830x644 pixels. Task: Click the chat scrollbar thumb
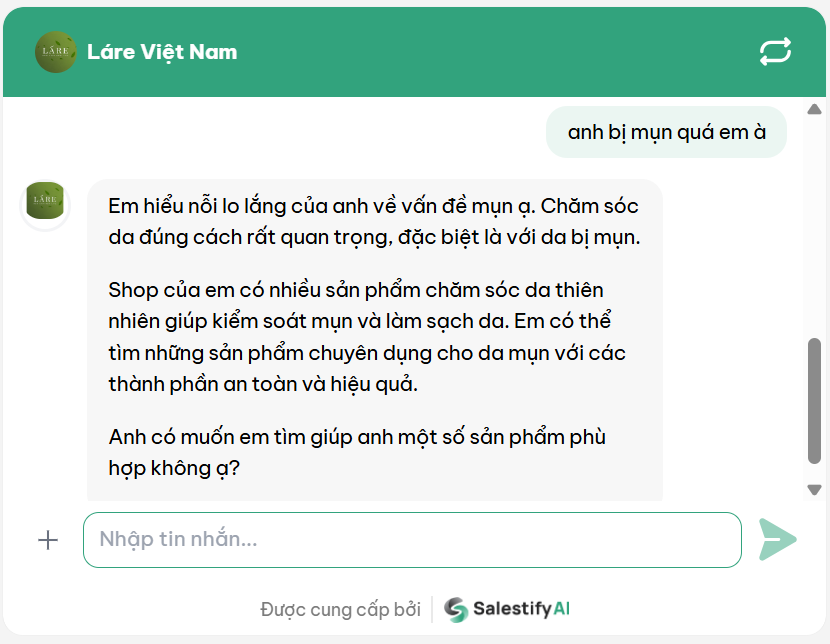pyautogui.click(x=814, y=400)
